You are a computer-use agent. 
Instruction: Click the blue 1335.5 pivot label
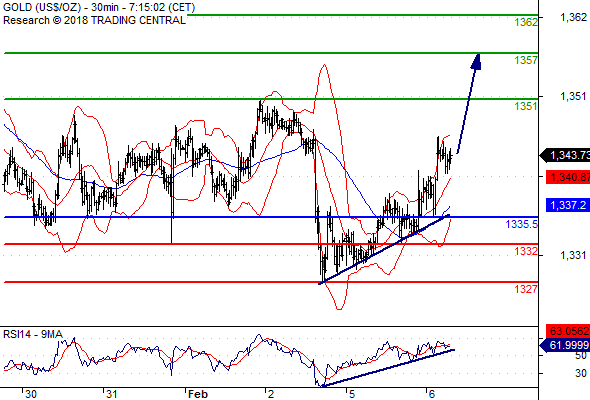coord(522,224)
